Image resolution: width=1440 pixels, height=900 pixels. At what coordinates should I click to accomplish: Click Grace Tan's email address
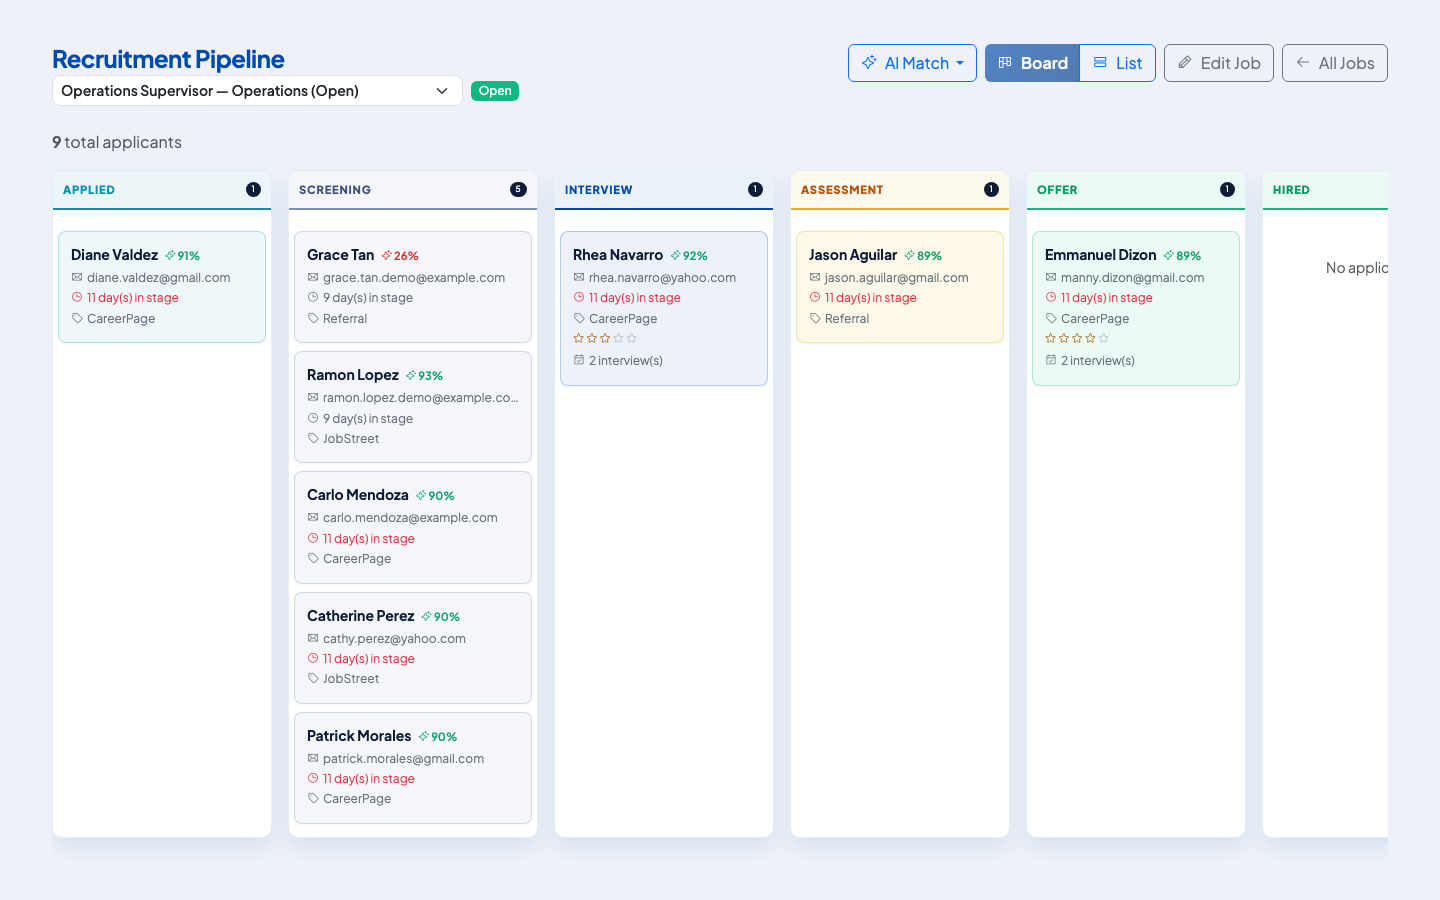414,278
